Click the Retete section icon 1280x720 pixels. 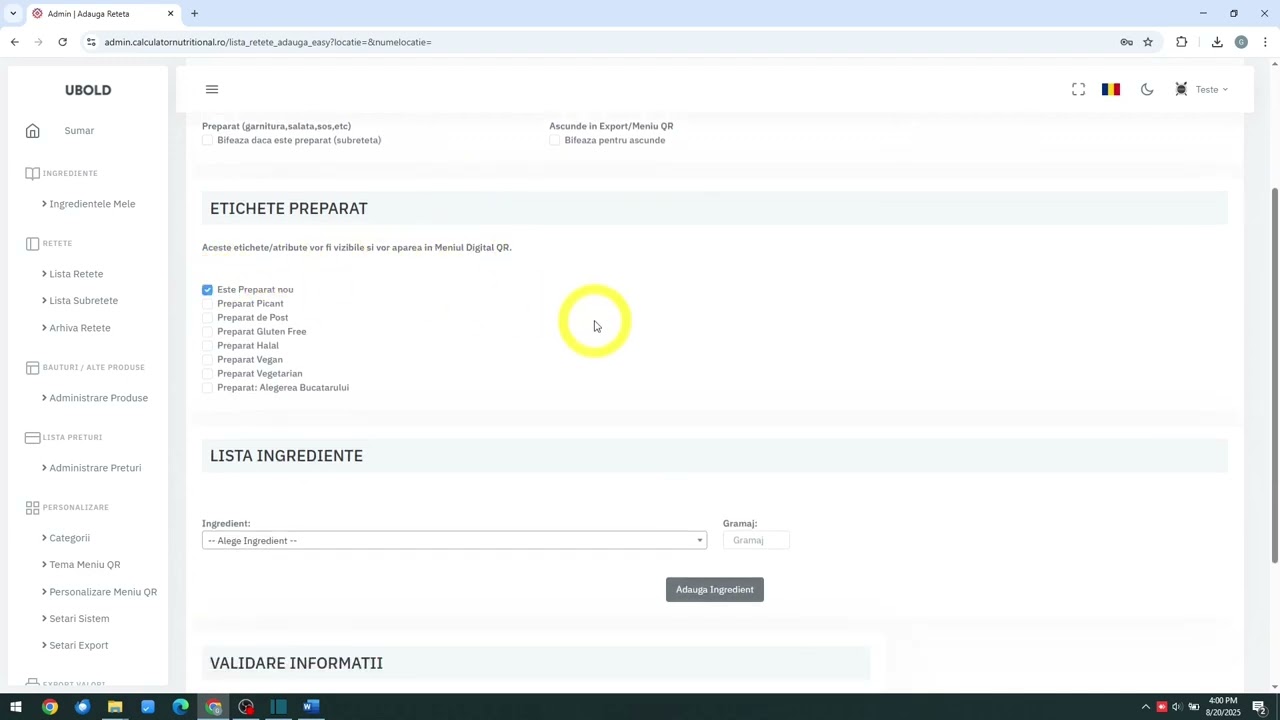point(33,243)
